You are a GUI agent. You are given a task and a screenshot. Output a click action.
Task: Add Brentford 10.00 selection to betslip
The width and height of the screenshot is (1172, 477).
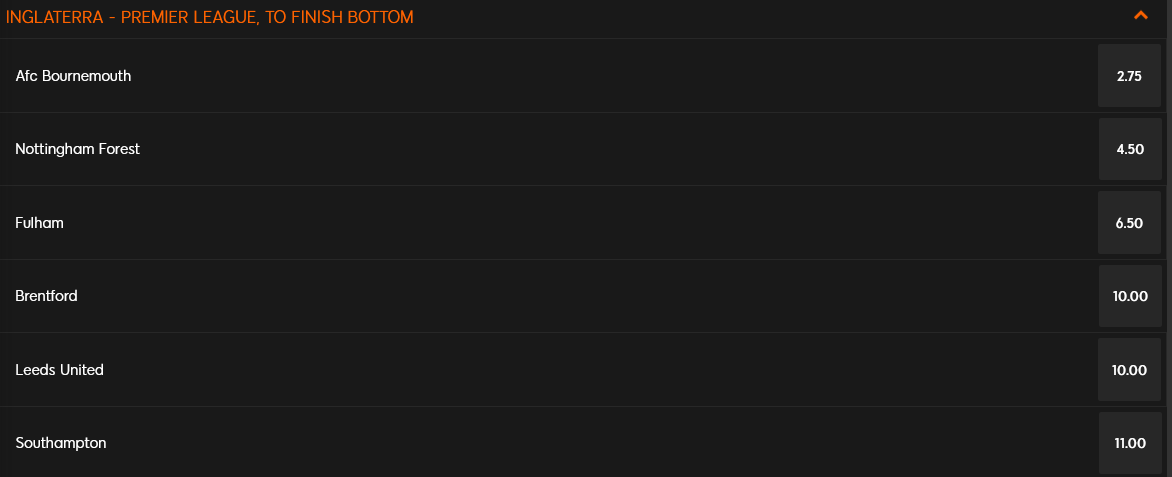1129,296
